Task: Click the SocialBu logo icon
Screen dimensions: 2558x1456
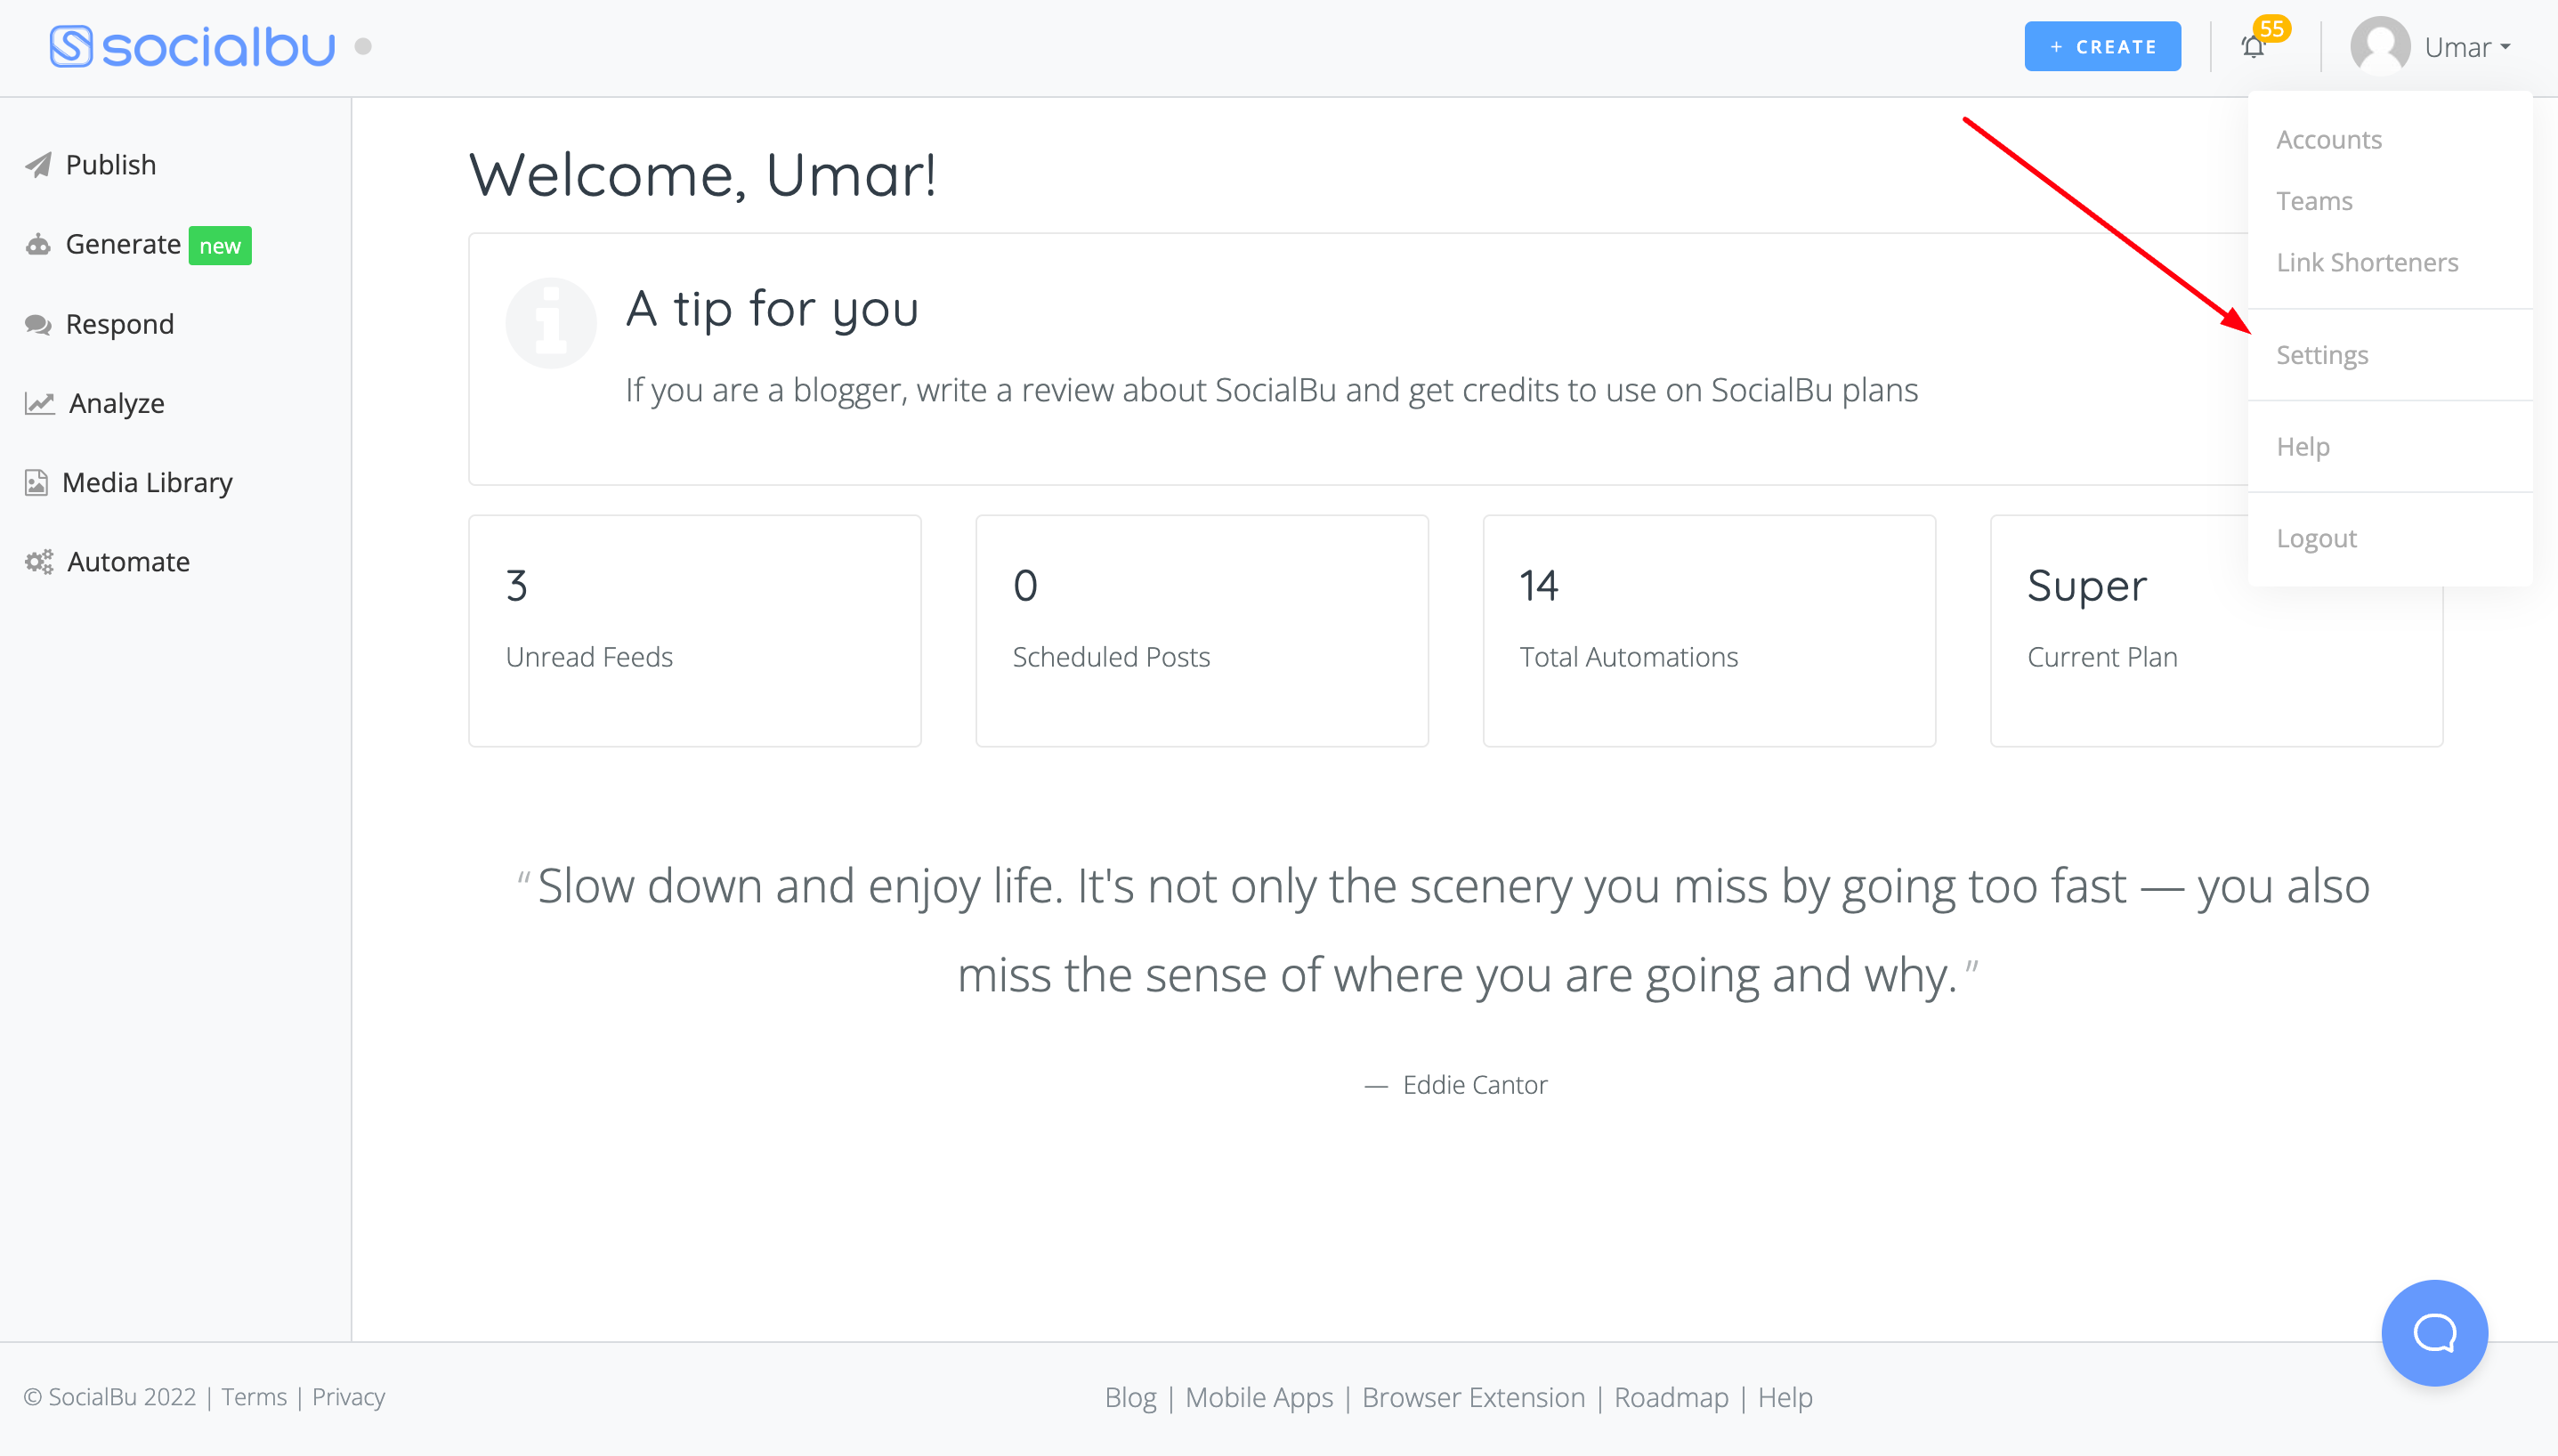Action: coord(71,46)
